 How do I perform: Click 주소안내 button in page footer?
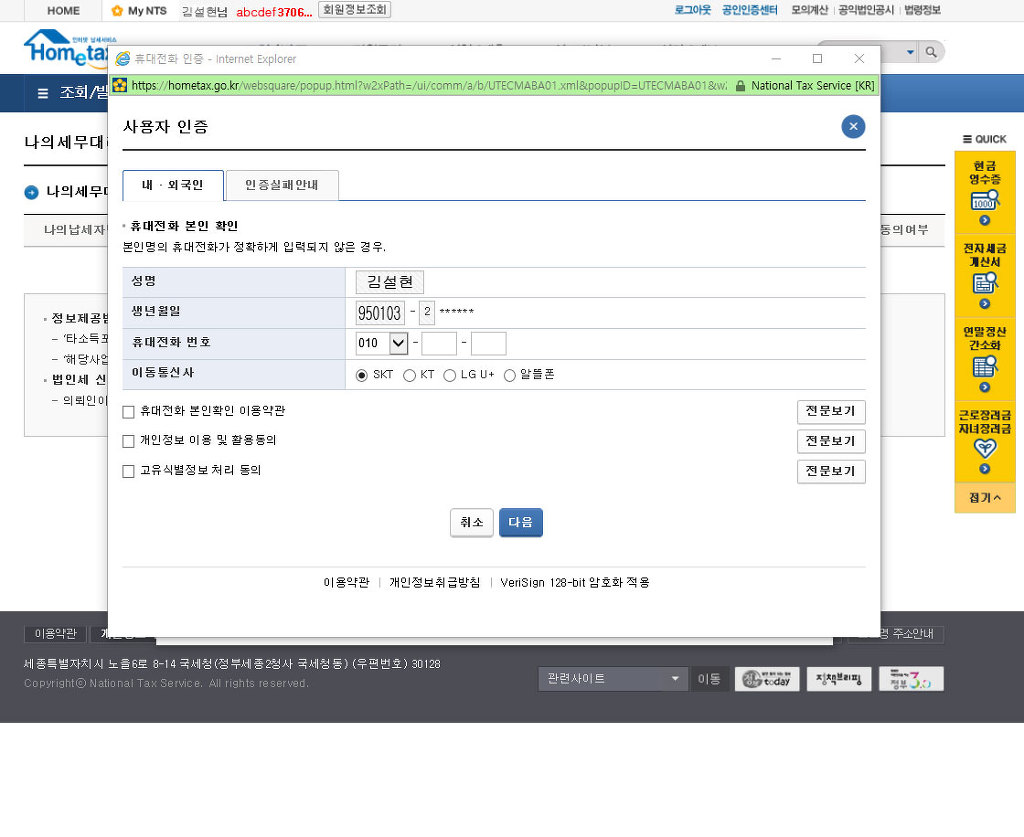[896, 634]
